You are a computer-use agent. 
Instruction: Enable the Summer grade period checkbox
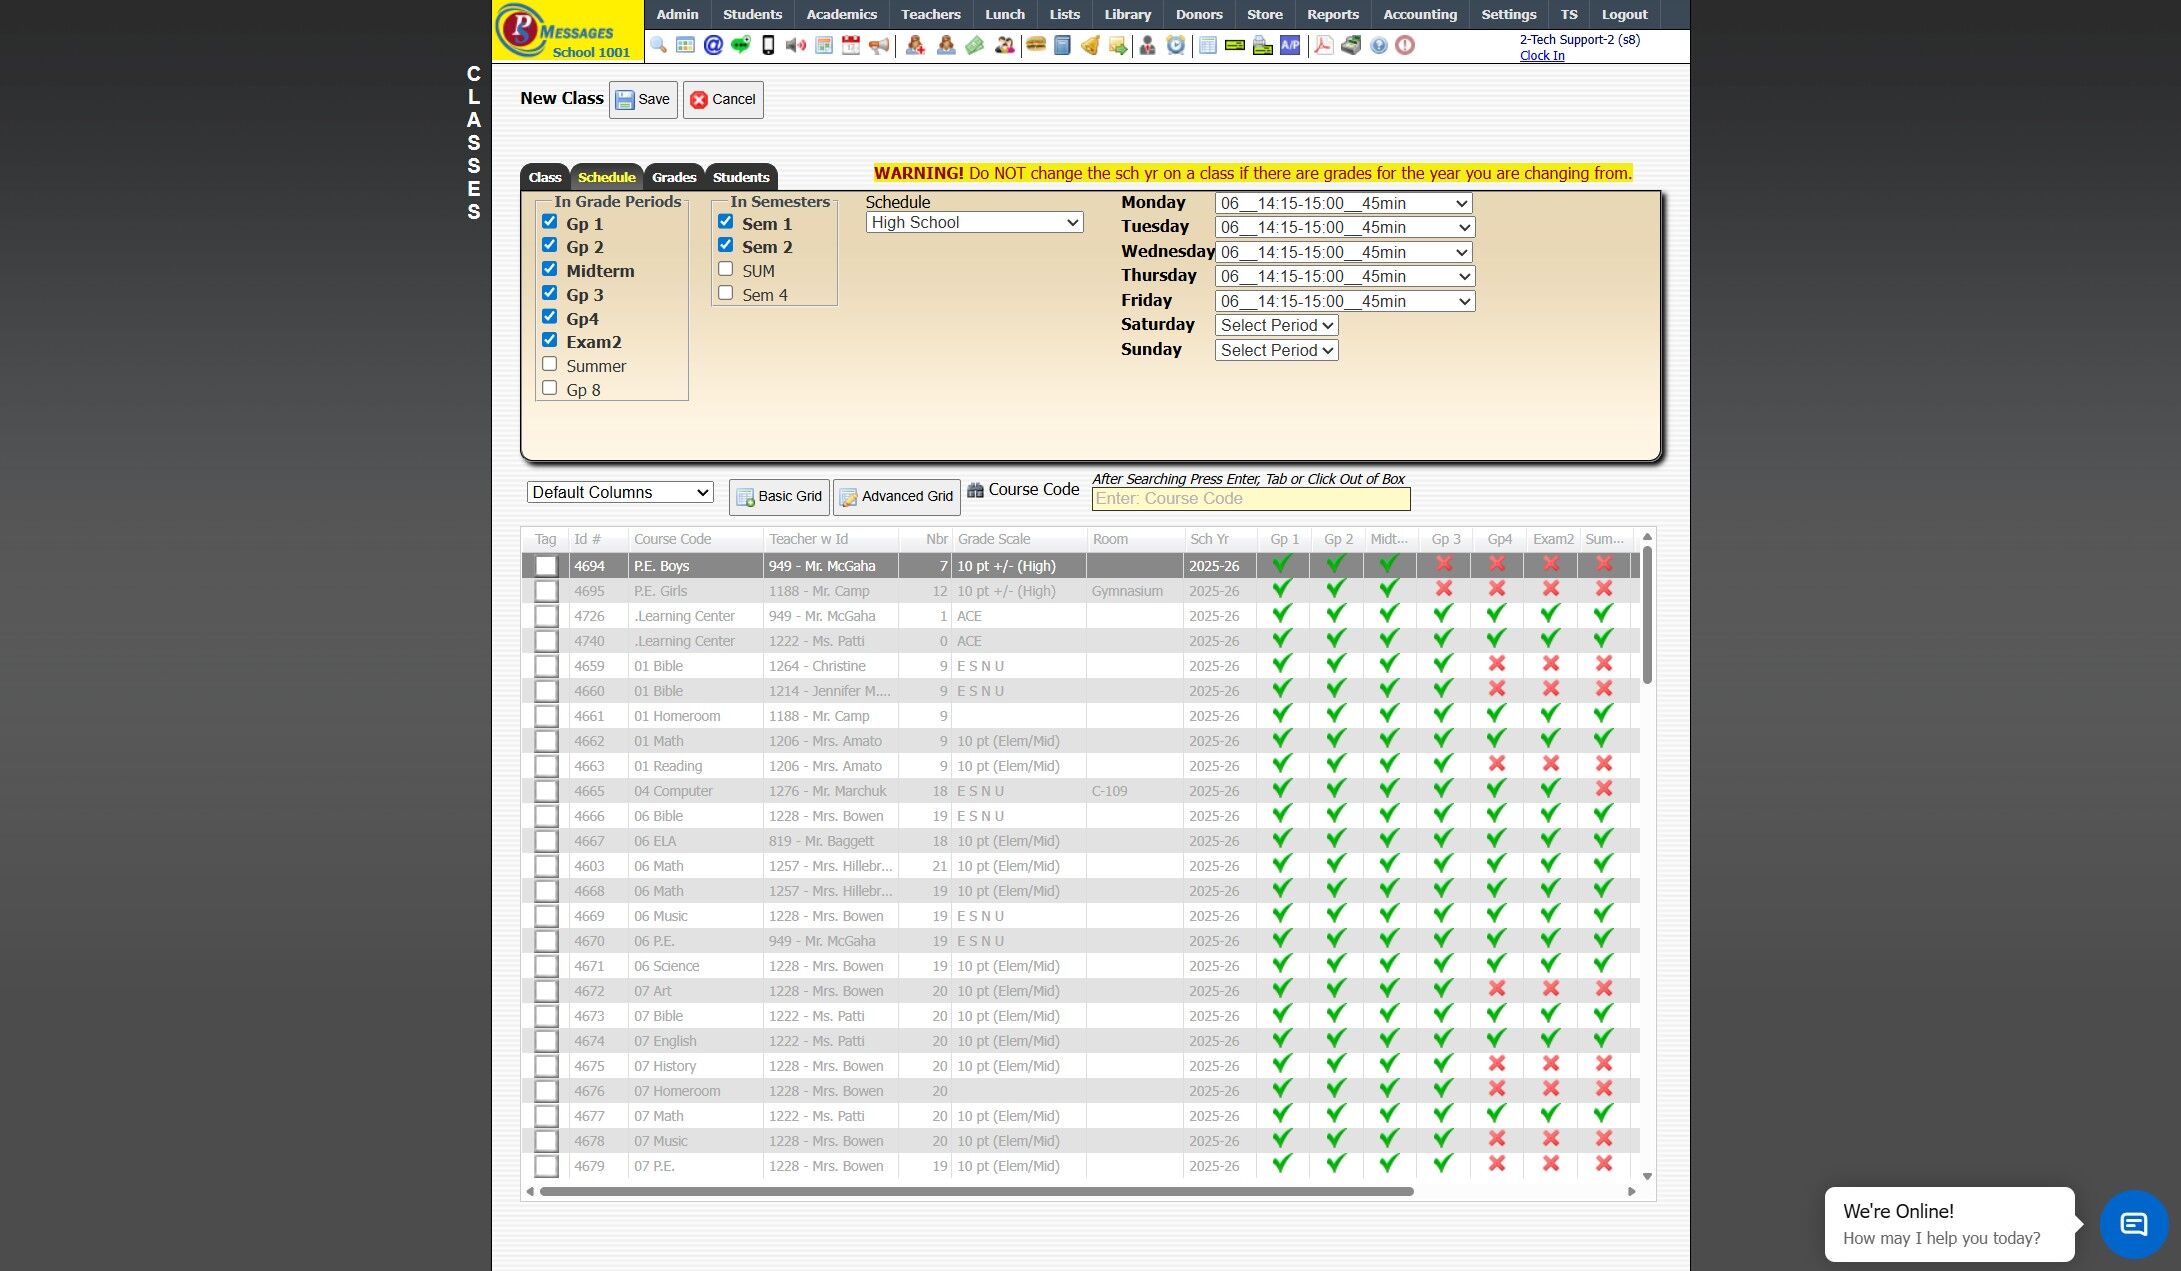pos(549,364)
